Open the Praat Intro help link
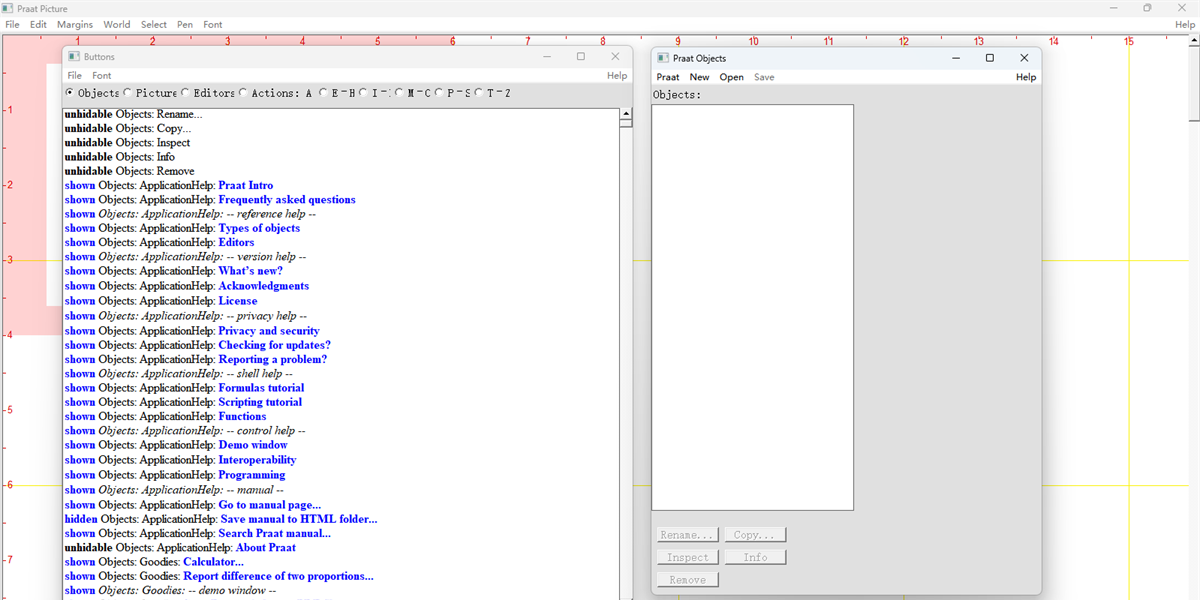The height and width of the screenshot is (600, 1200). (x=246, y=185)
